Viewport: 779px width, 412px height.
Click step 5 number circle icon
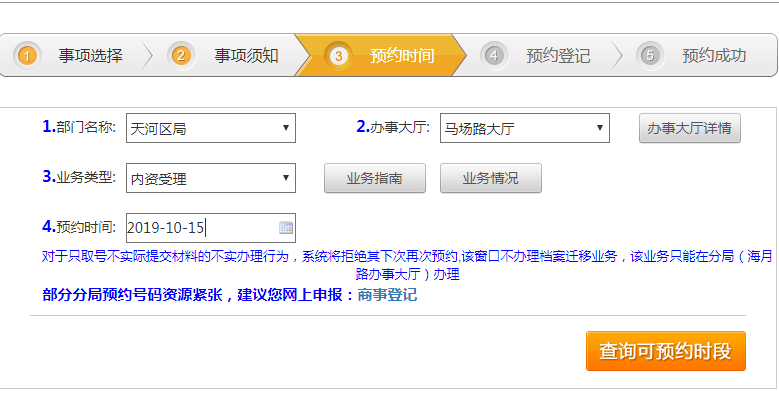[x=650, y=56]
